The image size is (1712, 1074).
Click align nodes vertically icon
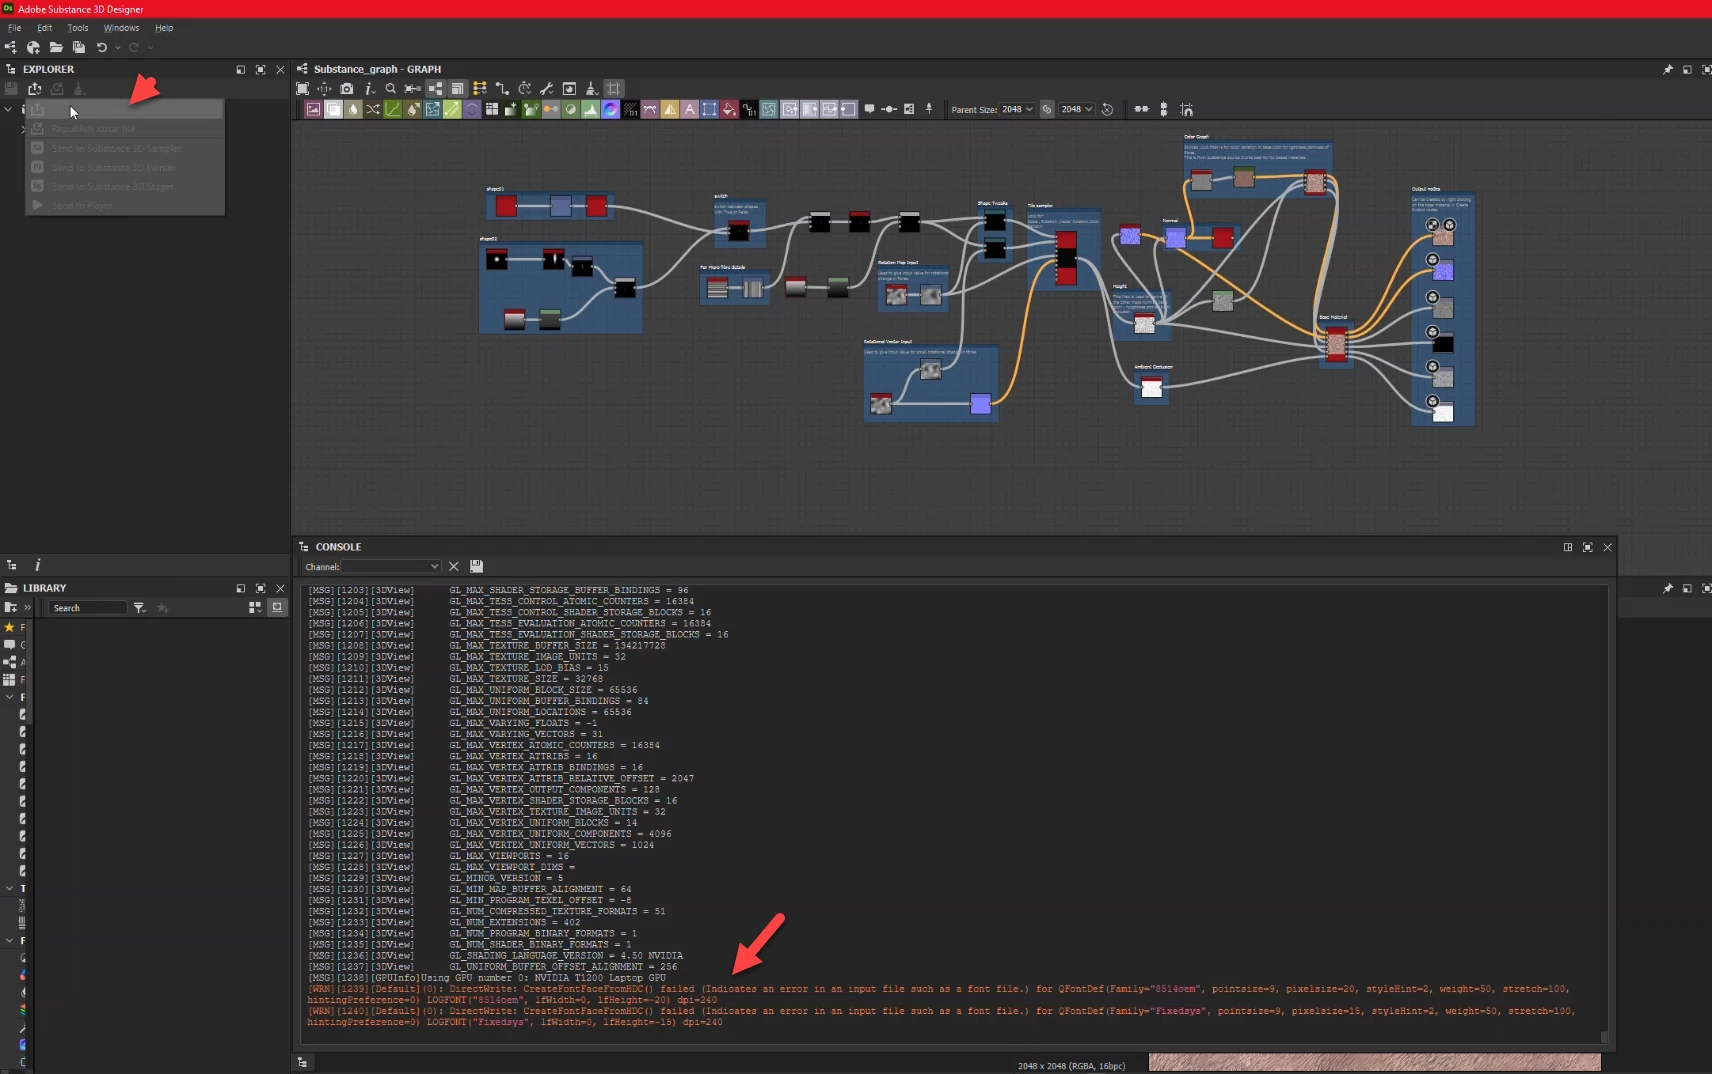tap(1163, 109)
